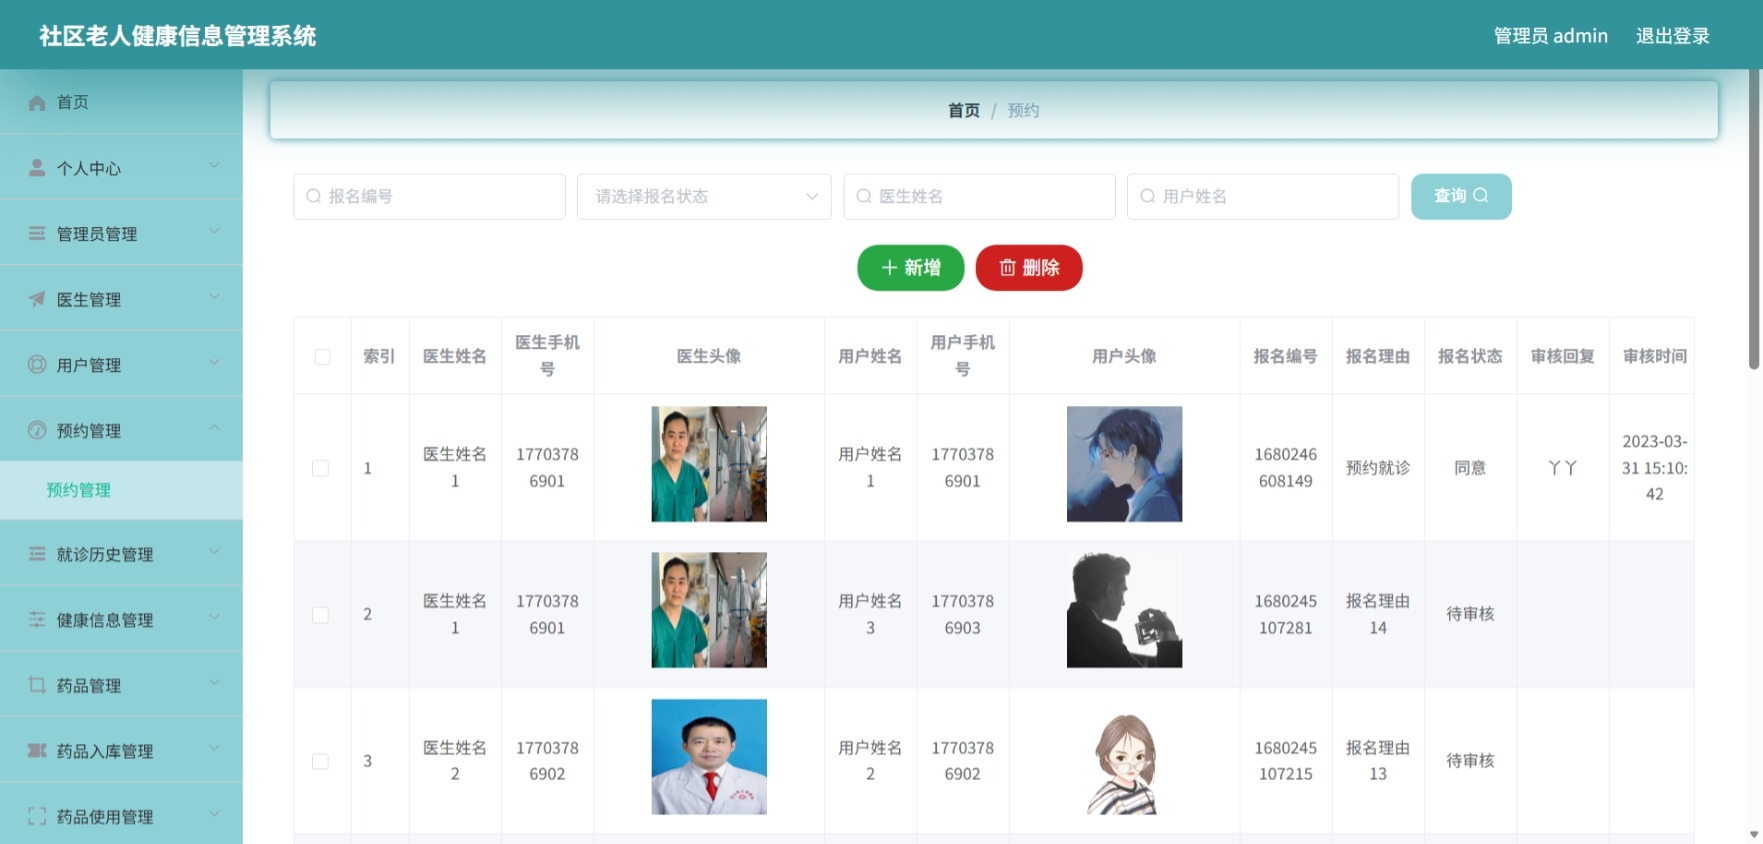Click the icon beside 药品入库管理
Image resolution: width=1763 pixels, height=844 pixels.
click(x=37, y=751)
